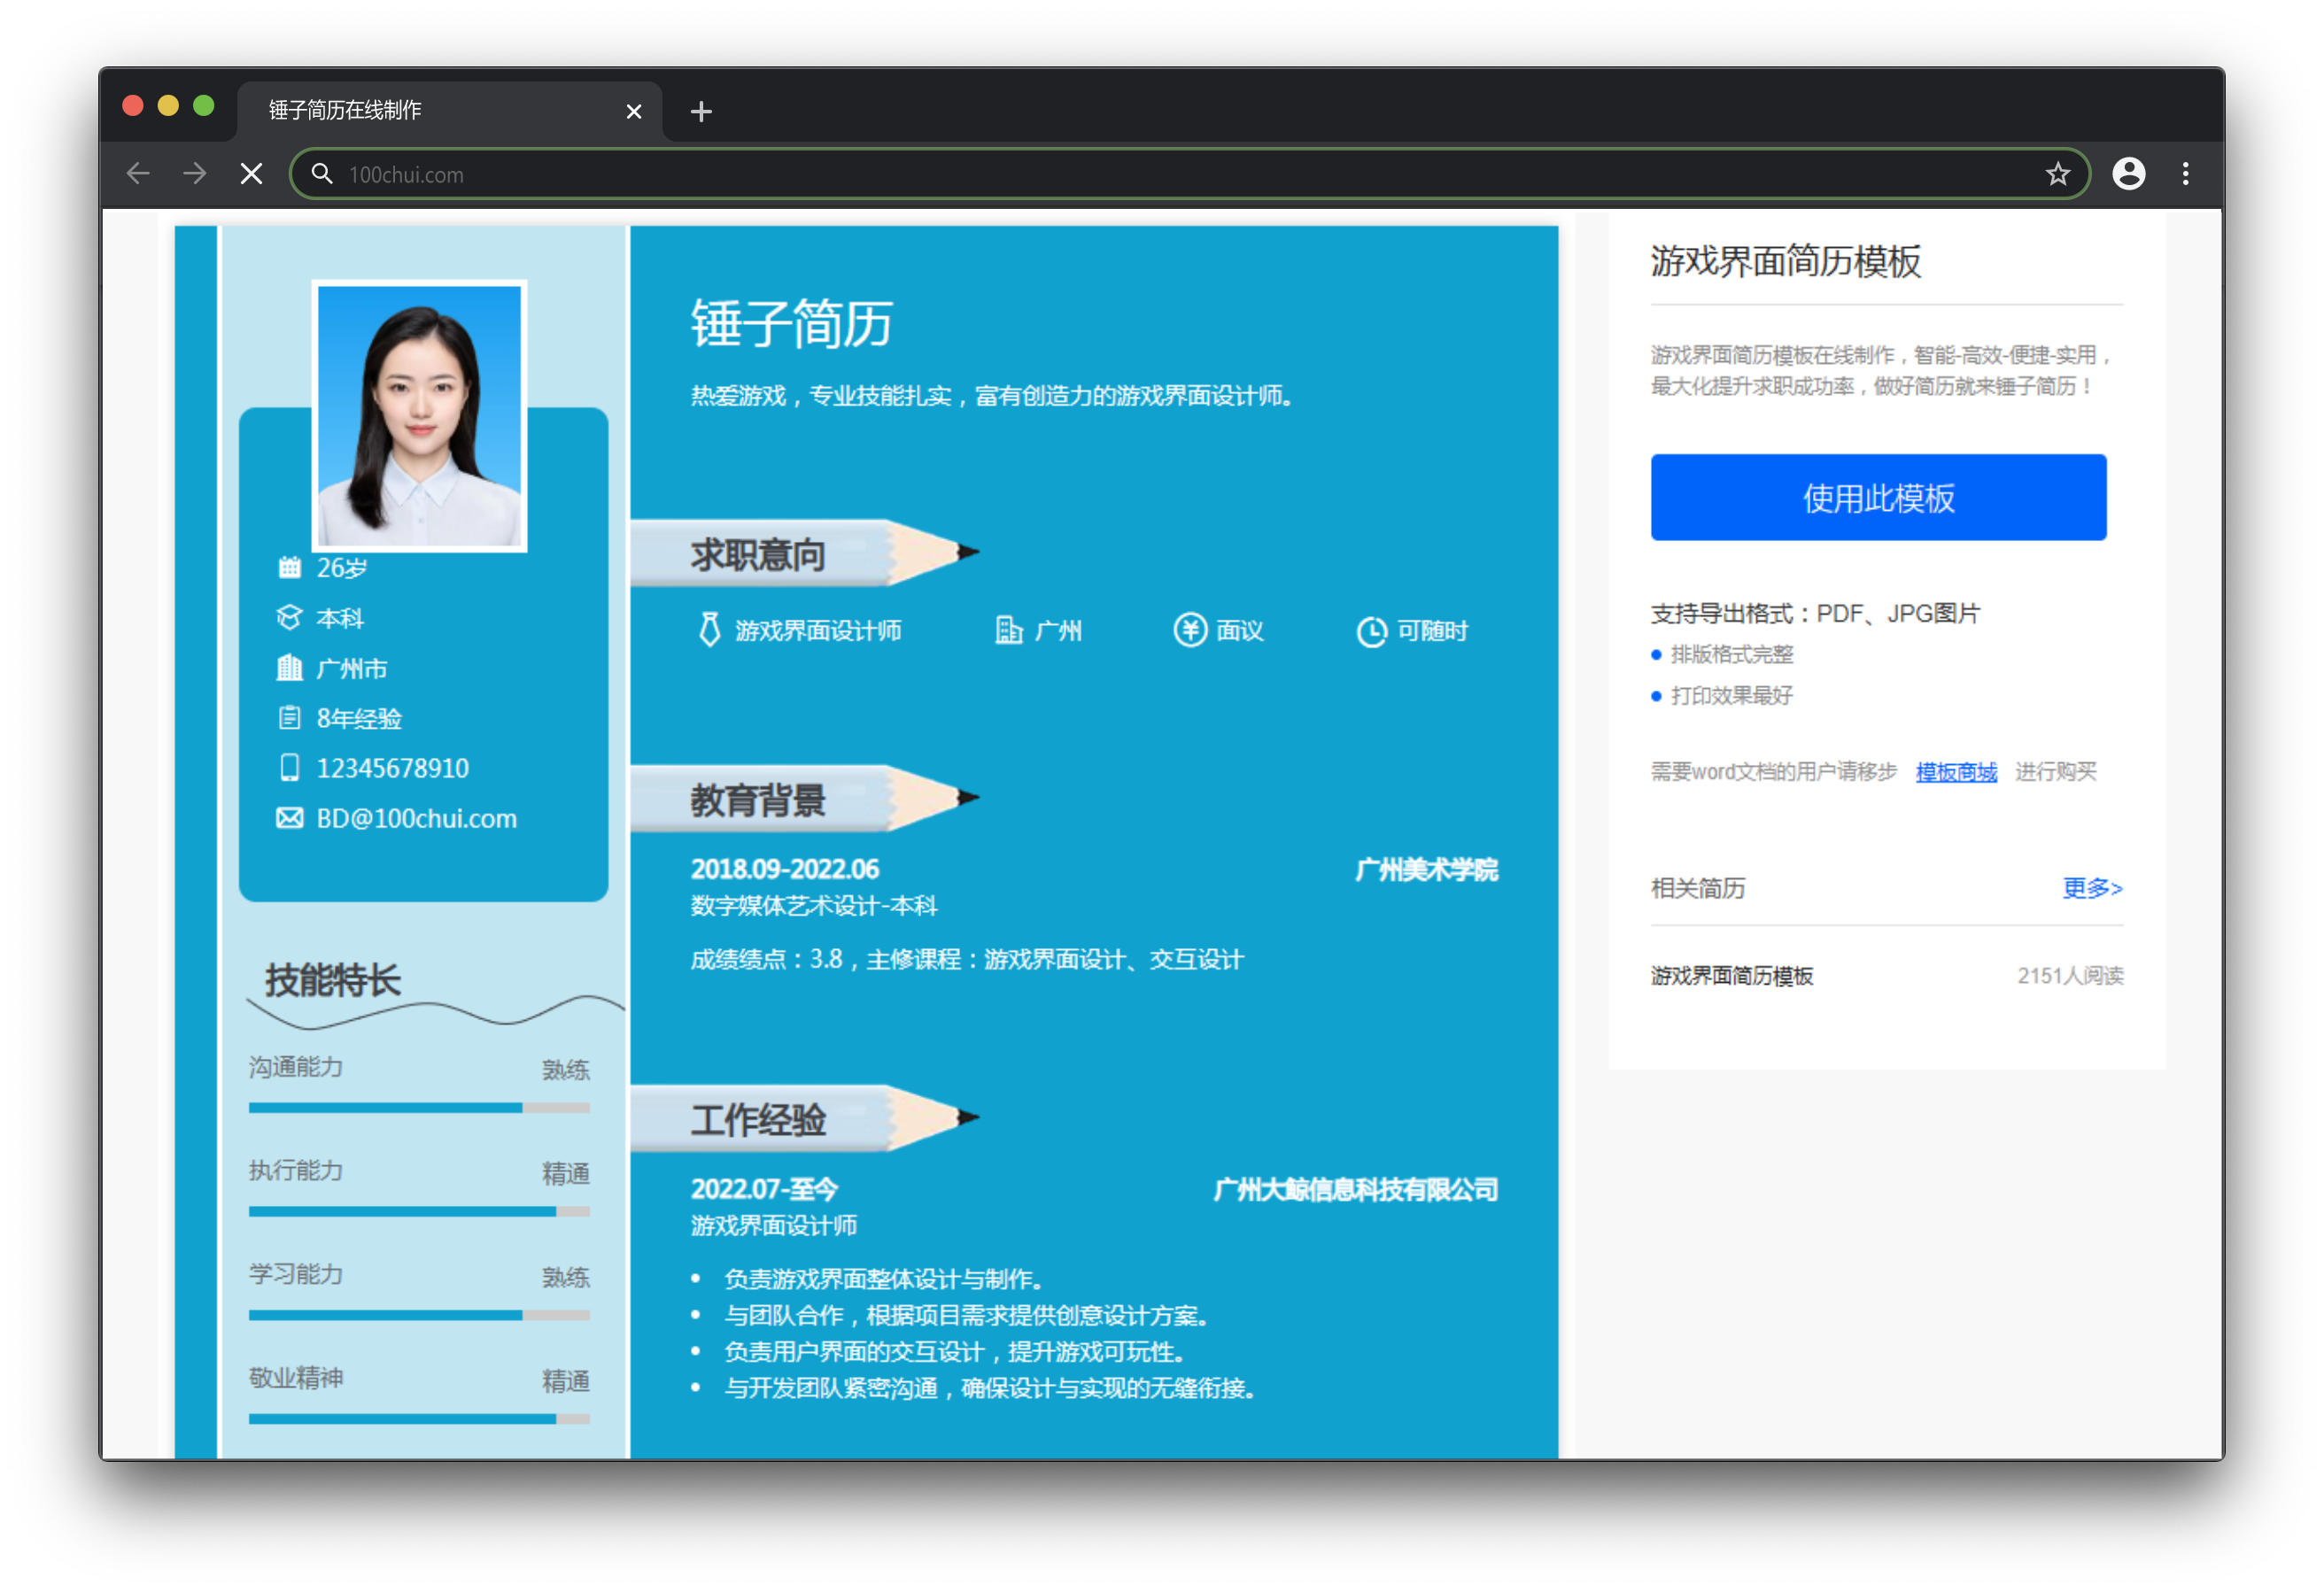Click the tie icon beside 游戏界面设计师

click(709, 630)
